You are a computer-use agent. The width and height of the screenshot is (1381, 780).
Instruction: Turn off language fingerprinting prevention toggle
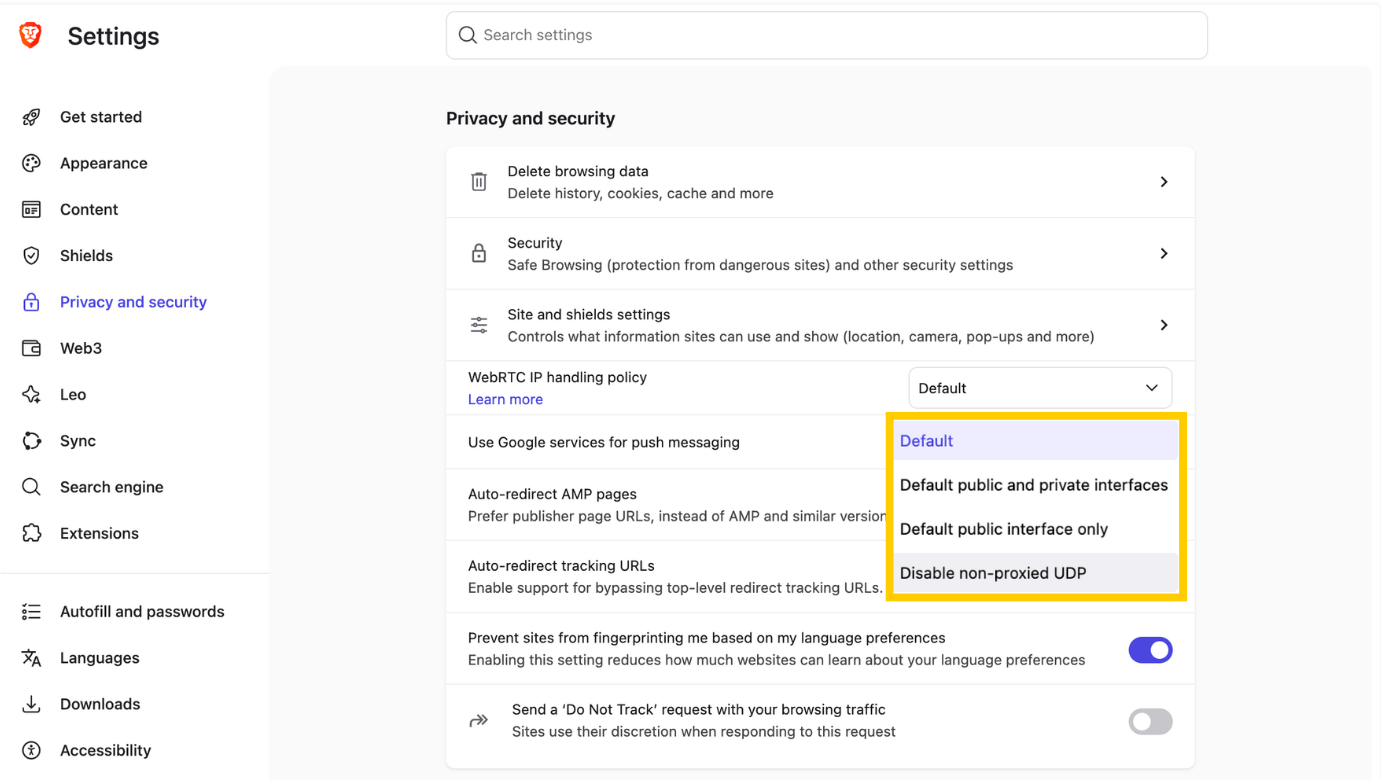[x=1150, y=650]
